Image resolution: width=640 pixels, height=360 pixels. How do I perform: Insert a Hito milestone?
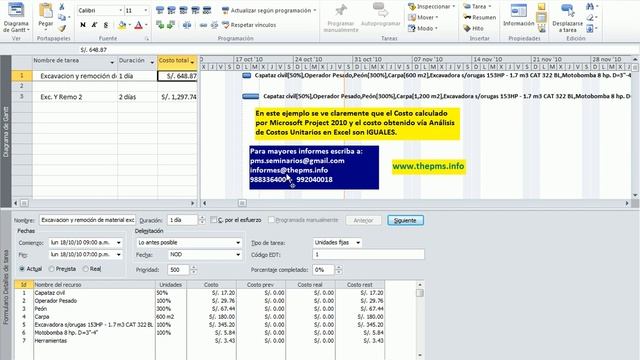474,28
